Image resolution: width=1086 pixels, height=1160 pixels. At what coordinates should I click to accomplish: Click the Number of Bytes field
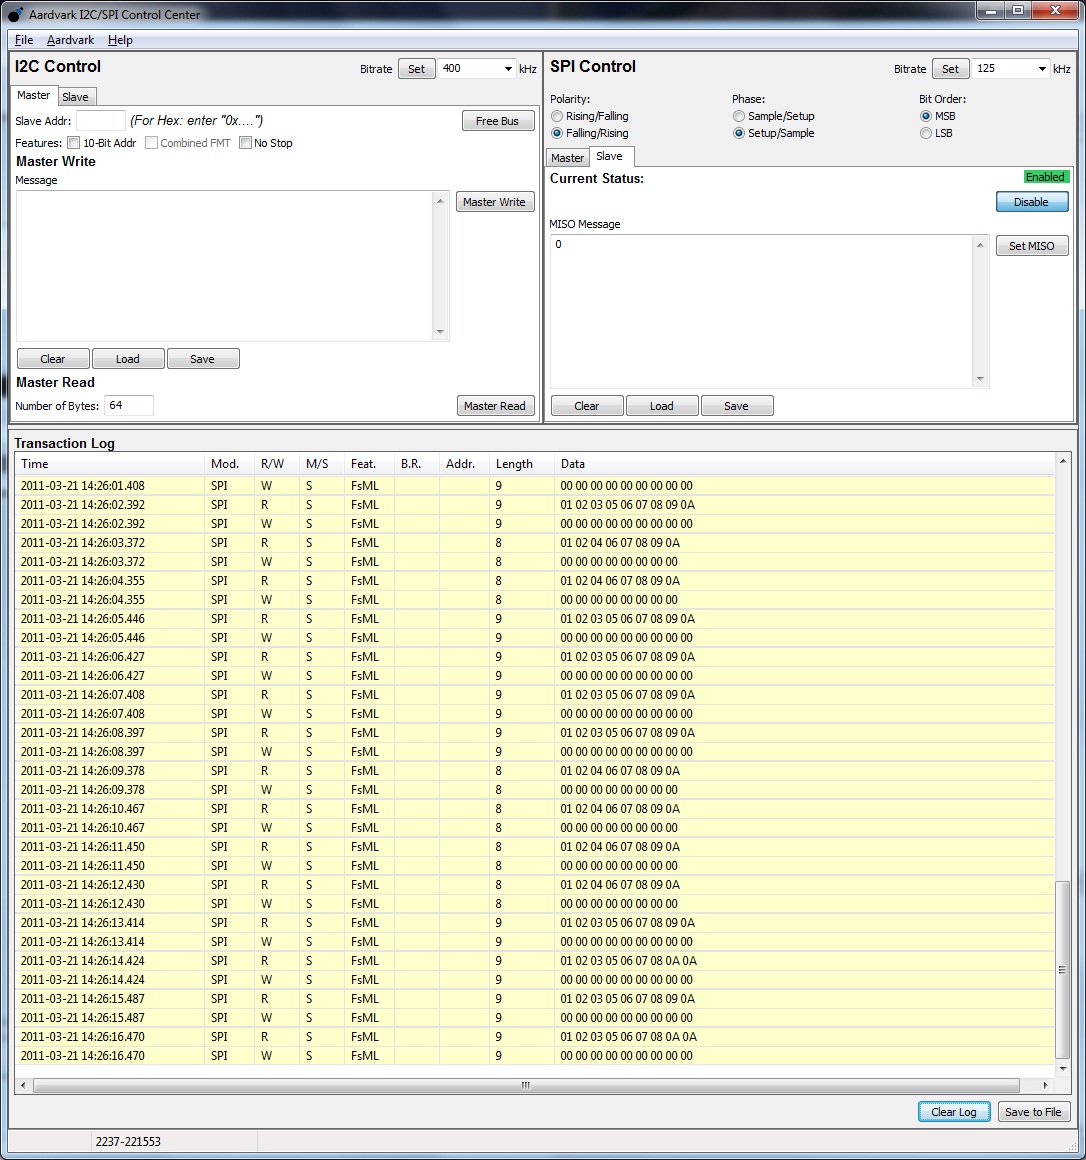coord(129,405)
